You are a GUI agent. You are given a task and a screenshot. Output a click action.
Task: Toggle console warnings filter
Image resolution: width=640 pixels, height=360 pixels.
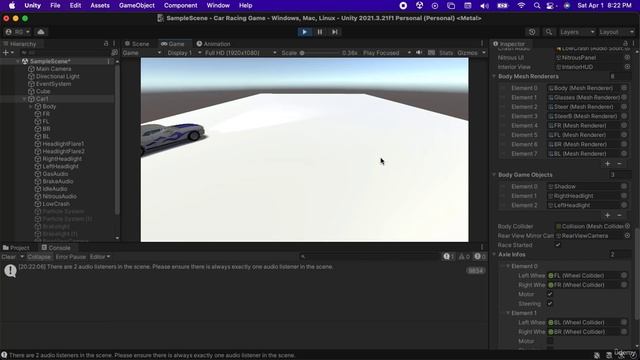(x=464, y=257)
